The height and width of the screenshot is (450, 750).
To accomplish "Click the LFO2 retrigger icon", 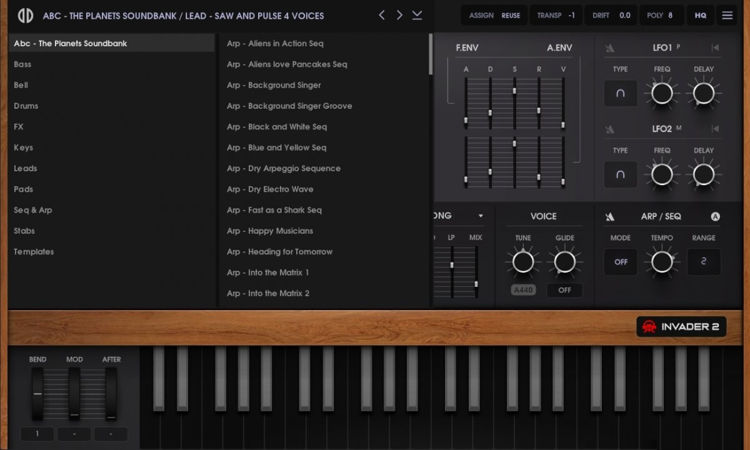I will click(715, 129).
